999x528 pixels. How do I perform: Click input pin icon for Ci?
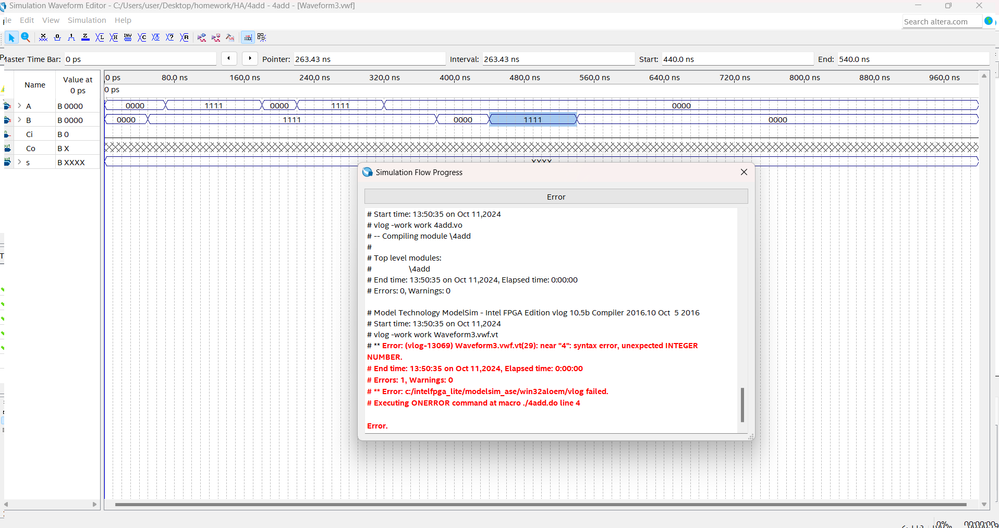click(7, 134)
